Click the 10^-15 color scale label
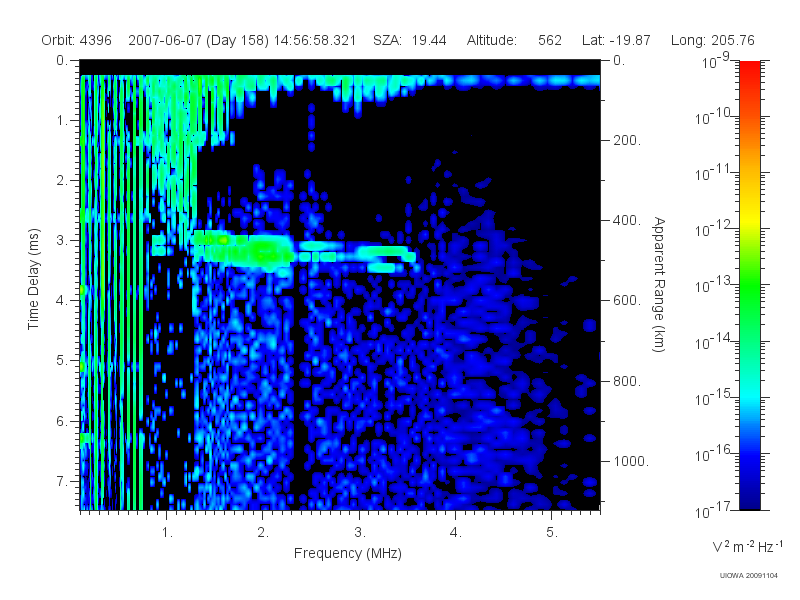 [715, 397]
